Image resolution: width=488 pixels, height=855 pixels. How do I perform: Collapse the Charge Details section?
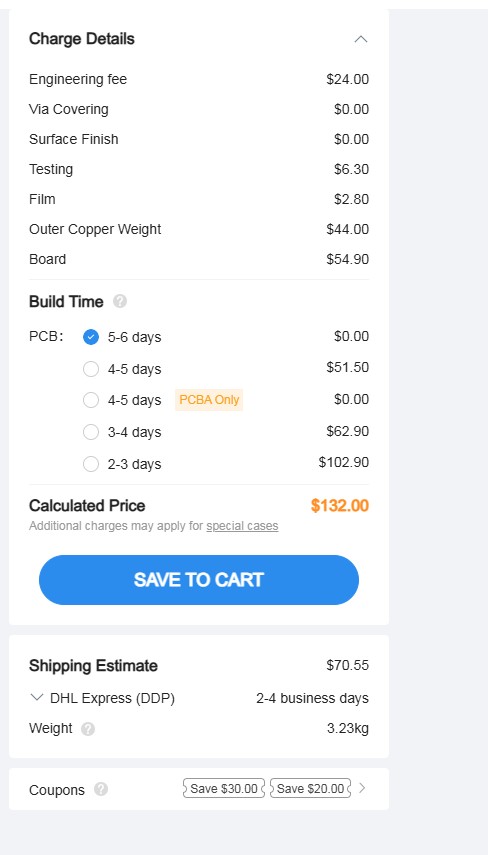pyautogui.click(x=360, y=39)
